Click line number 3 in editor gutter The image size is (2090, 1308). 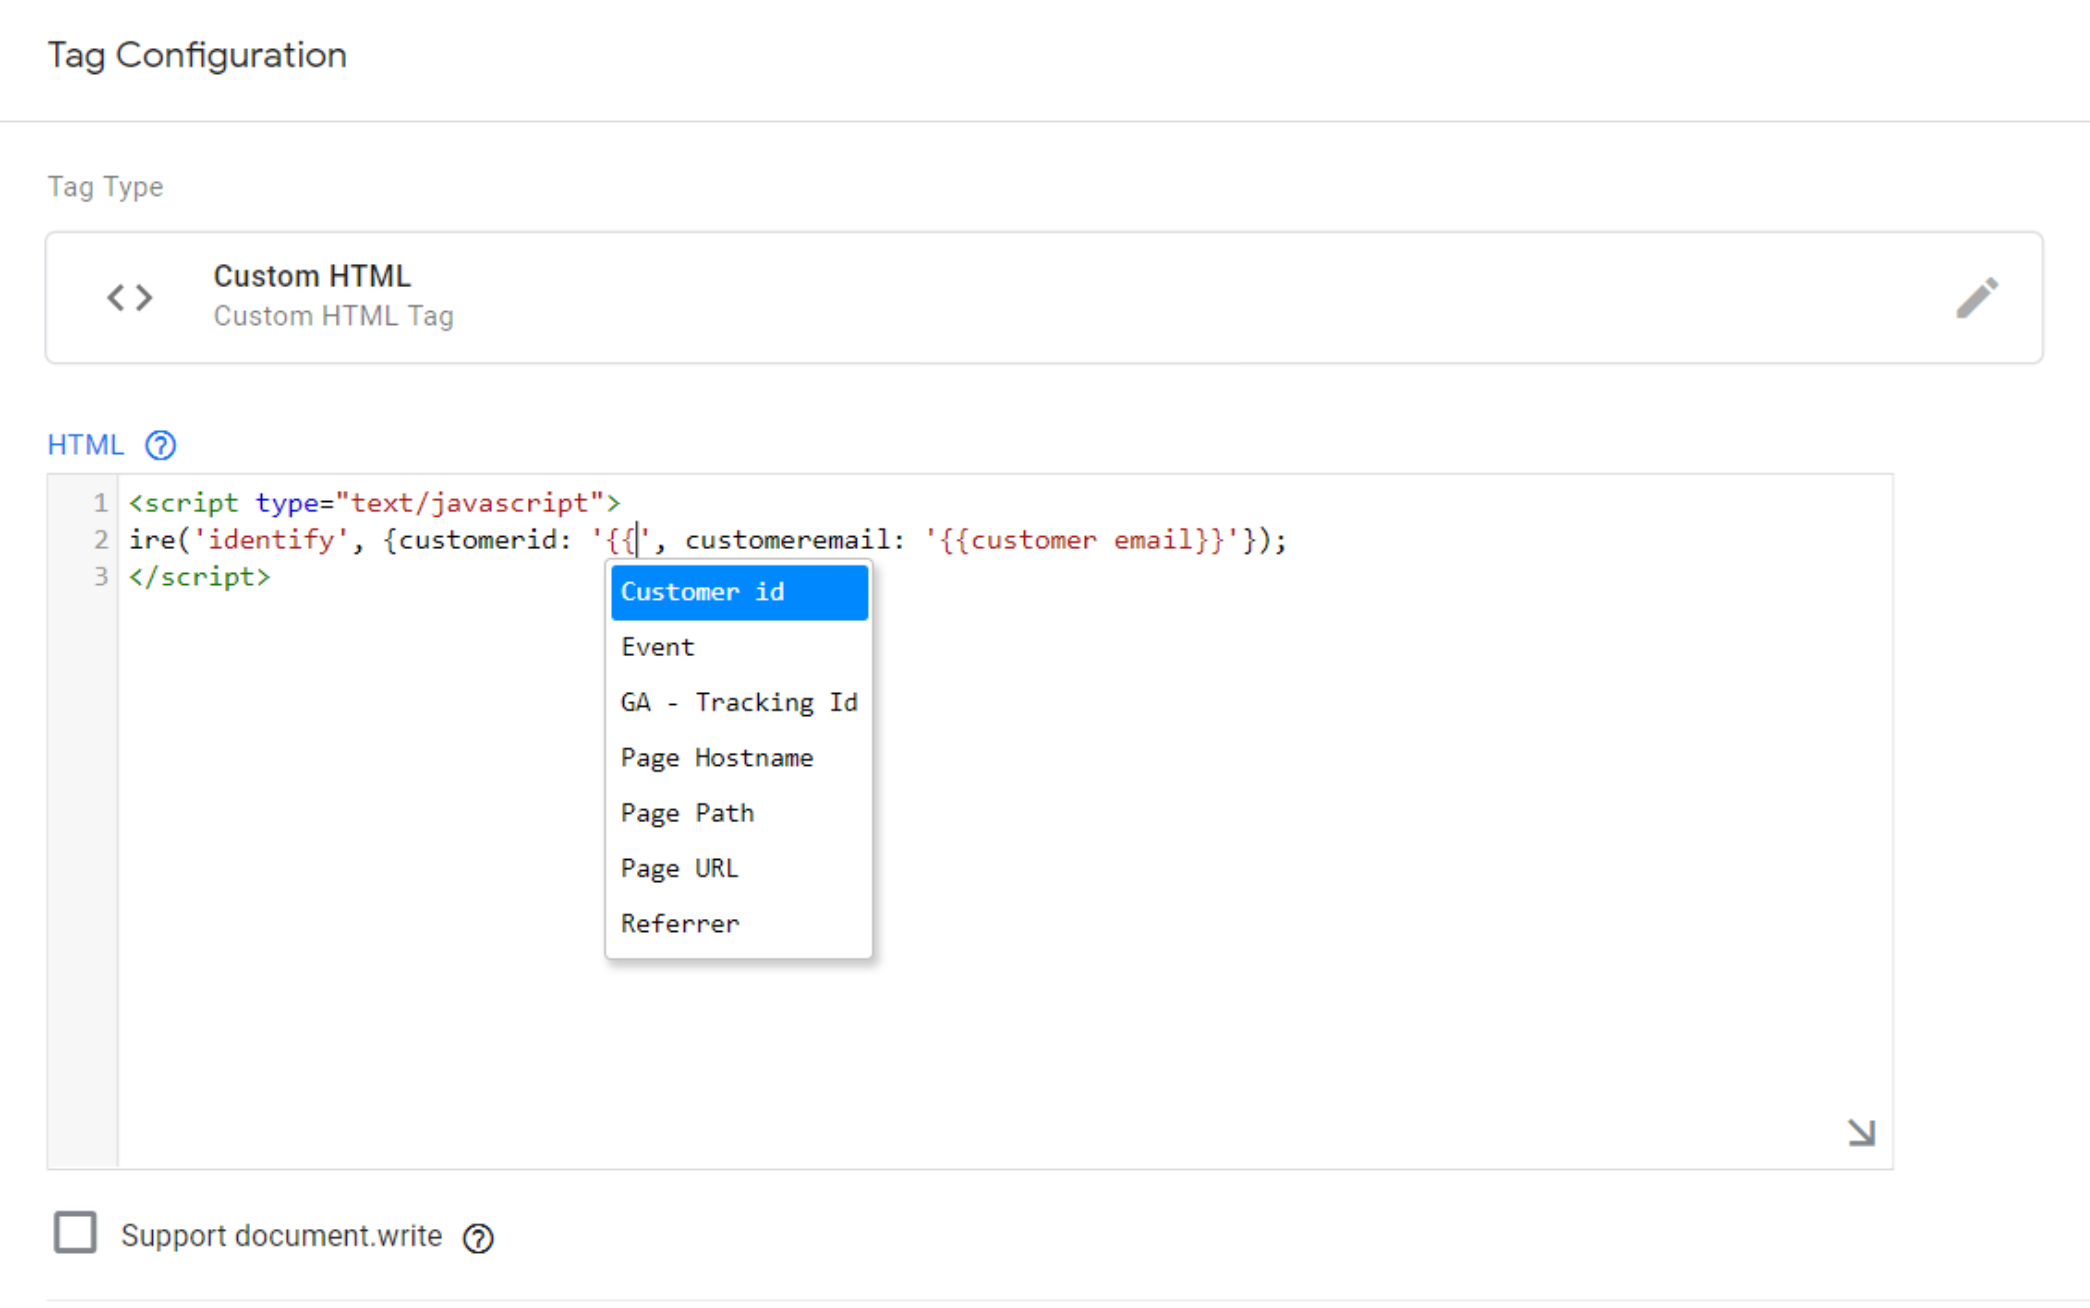click(x=101, y=577)
